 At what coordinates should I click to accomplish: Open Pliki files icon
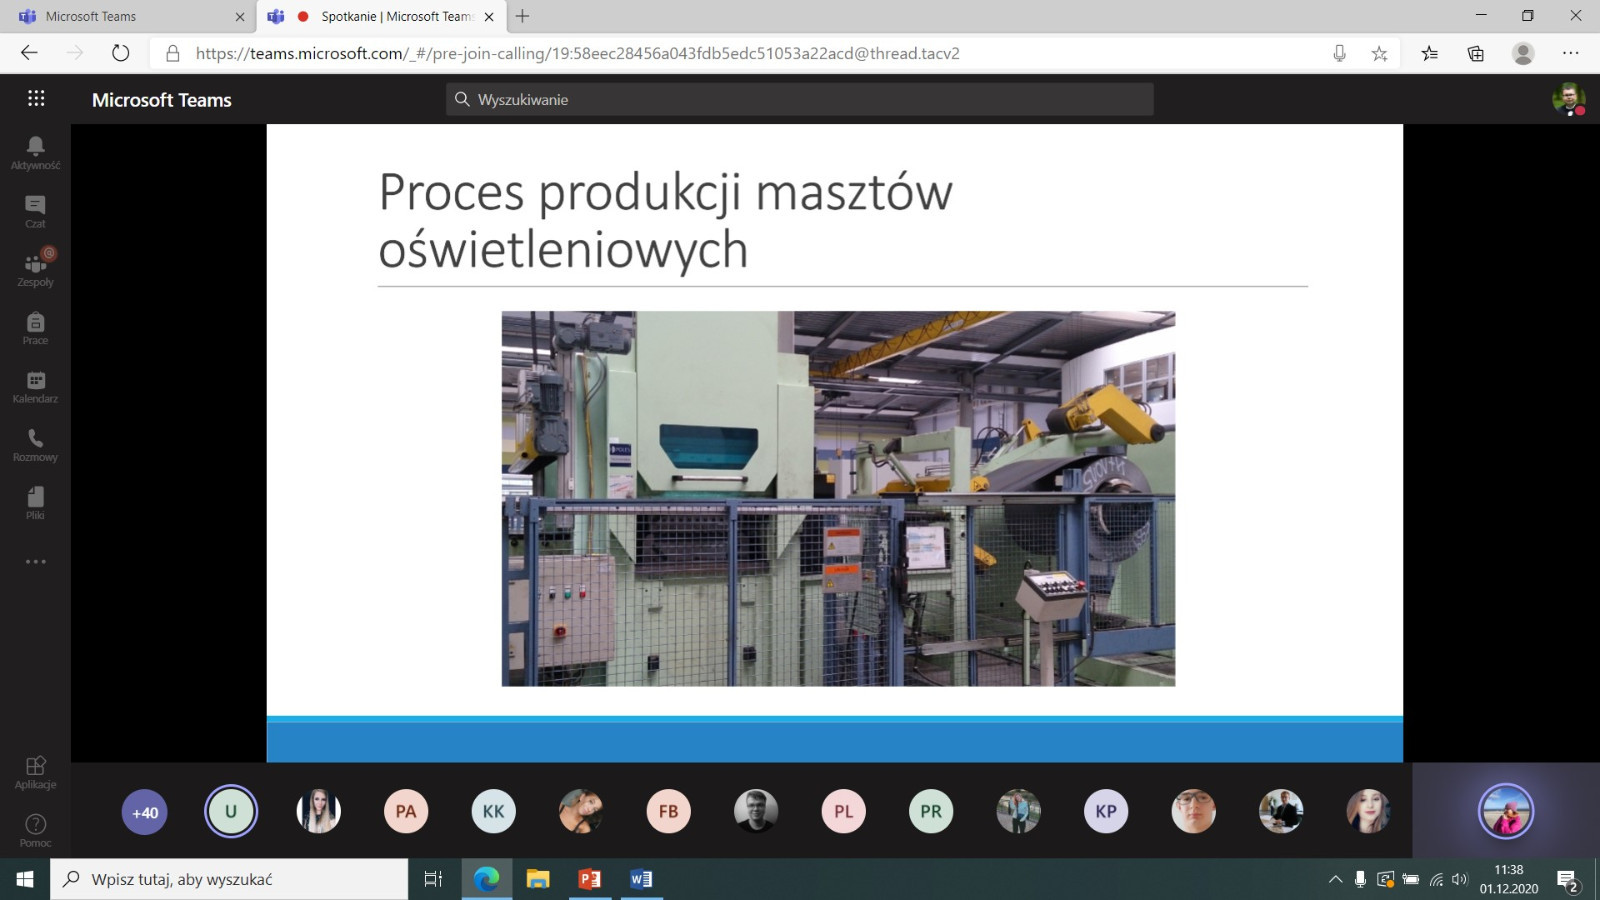coord(35,503)
